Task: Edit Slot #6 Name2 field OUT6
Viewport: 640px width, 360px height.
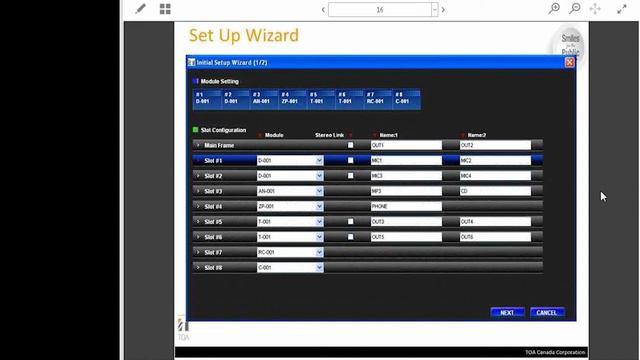Action: tap(495, 237)
